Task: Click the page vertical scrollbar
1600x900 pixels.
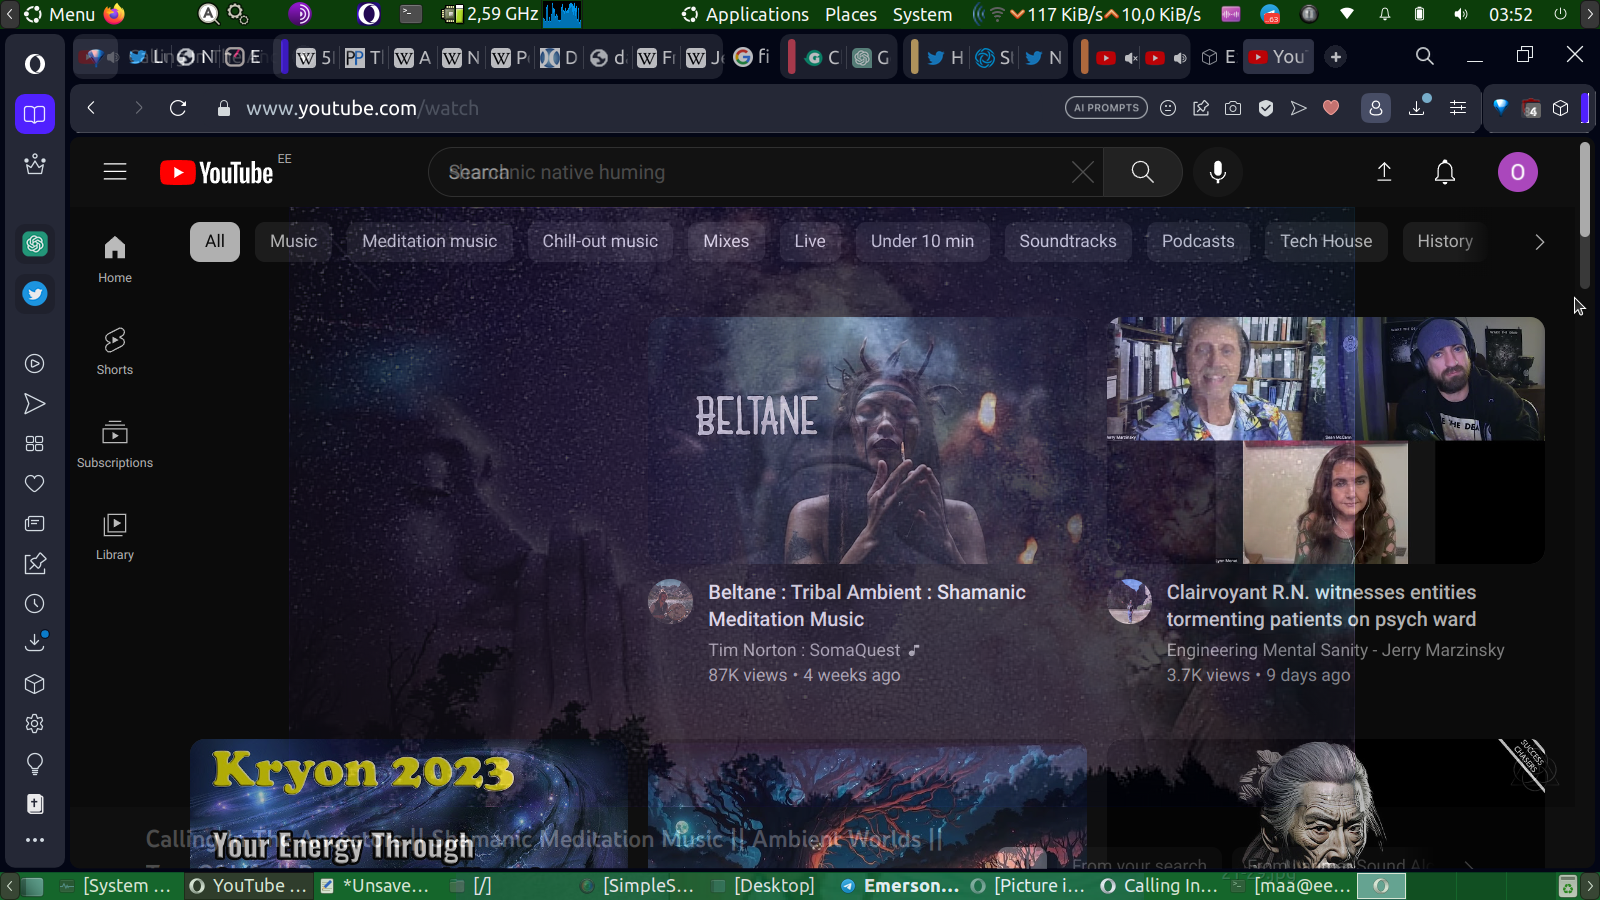Action: [1584, 190]
